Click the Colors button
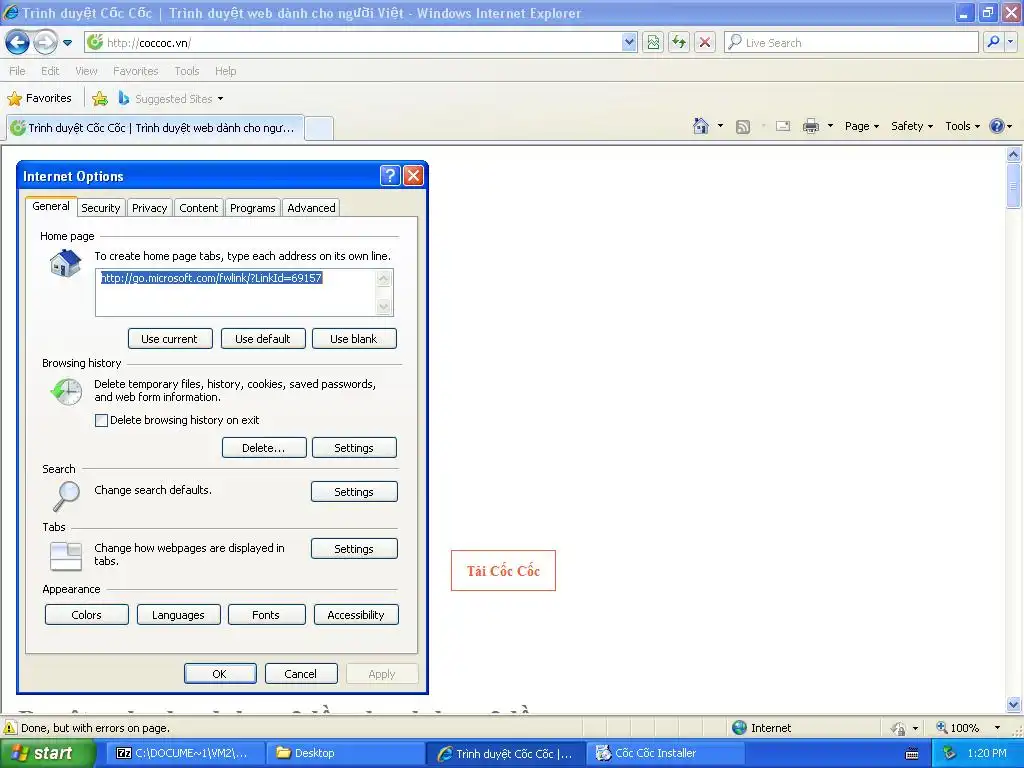The width and height of the screenshot is (1024, 768). pos(87,615)
